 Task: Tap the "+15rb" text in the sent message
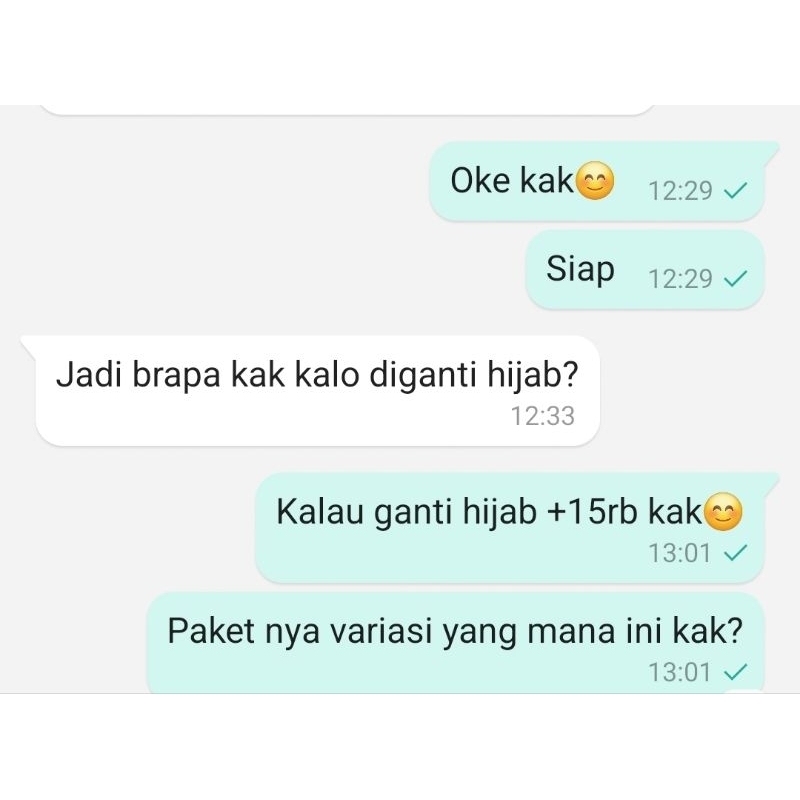coord(592,512)
